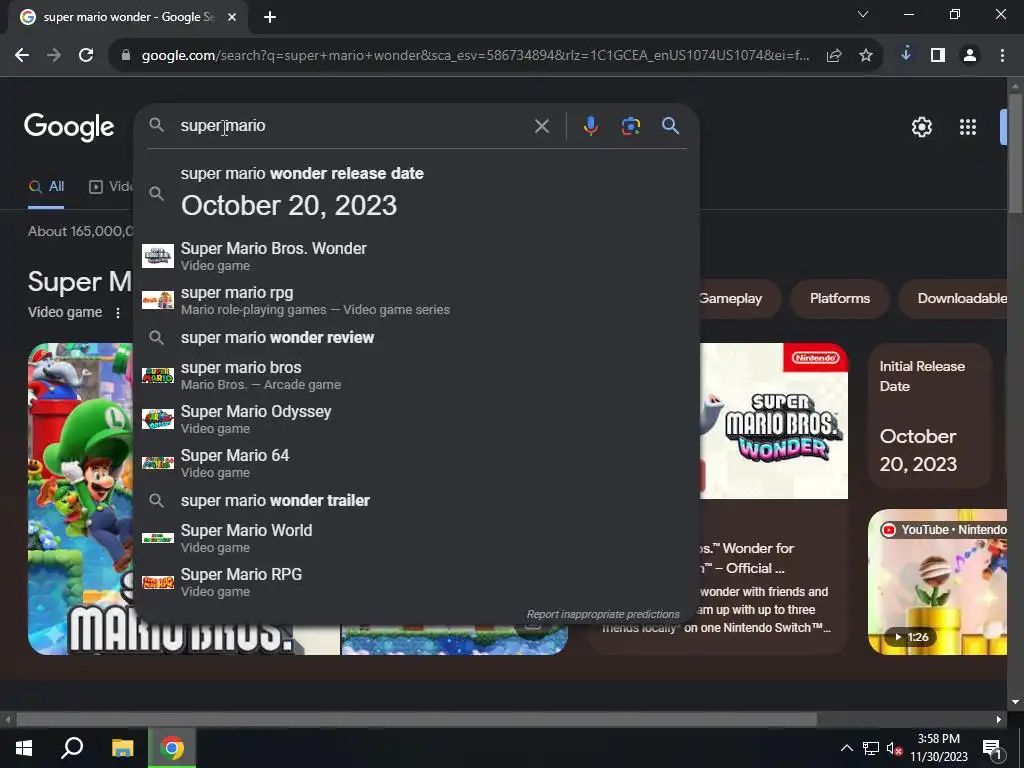
Task: Search by image with Google Lens icon
Action: 630,126
